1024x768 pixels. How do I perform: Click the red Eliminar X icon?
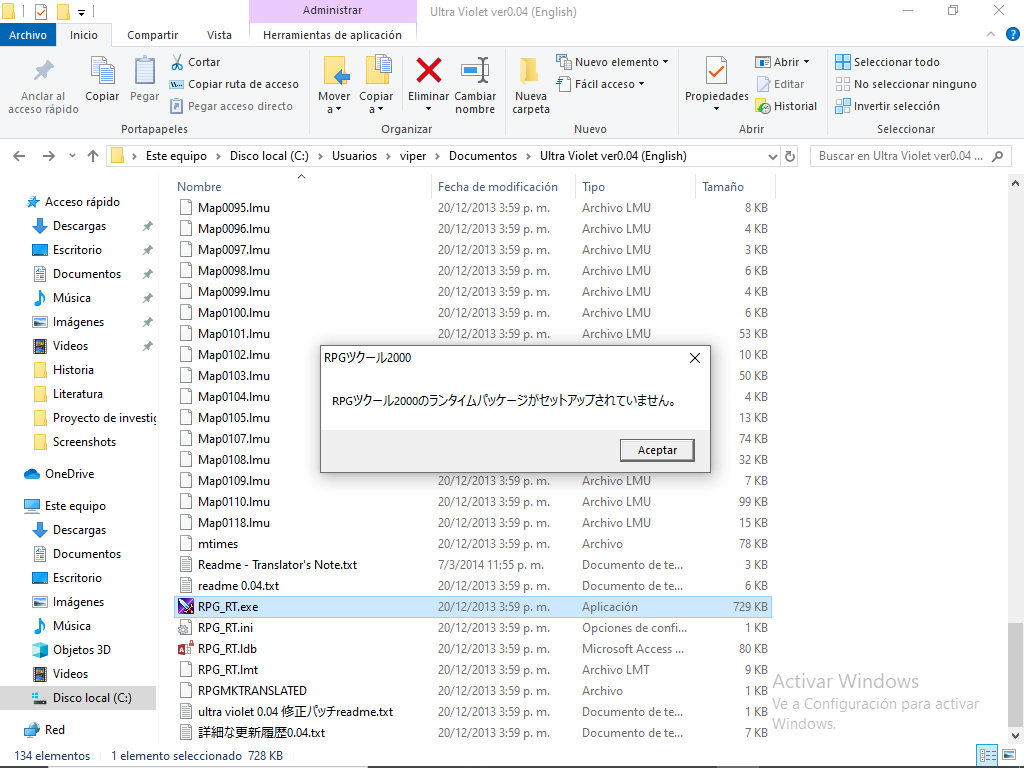click(428, 70)
